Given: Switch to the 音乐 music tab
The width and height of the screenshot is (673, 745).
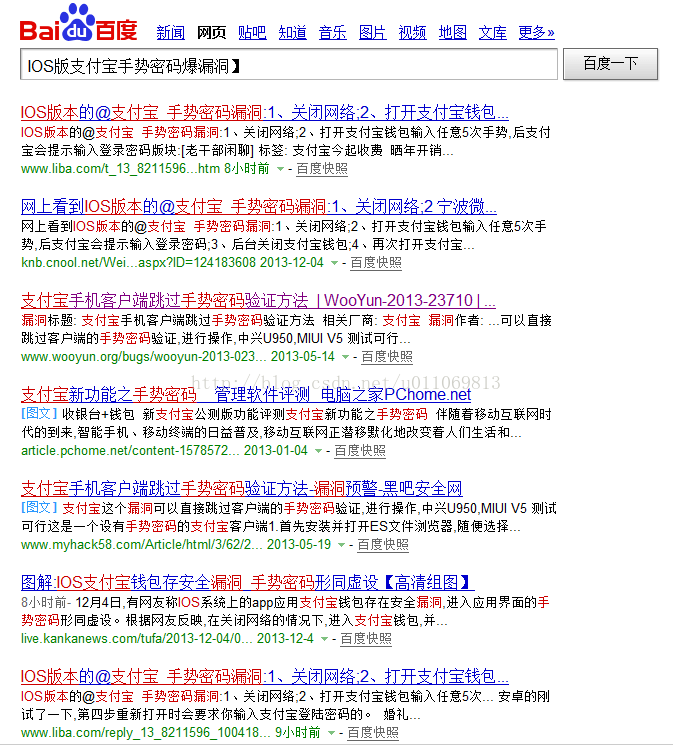Looking at the screenshot, I should click(332, 32).
